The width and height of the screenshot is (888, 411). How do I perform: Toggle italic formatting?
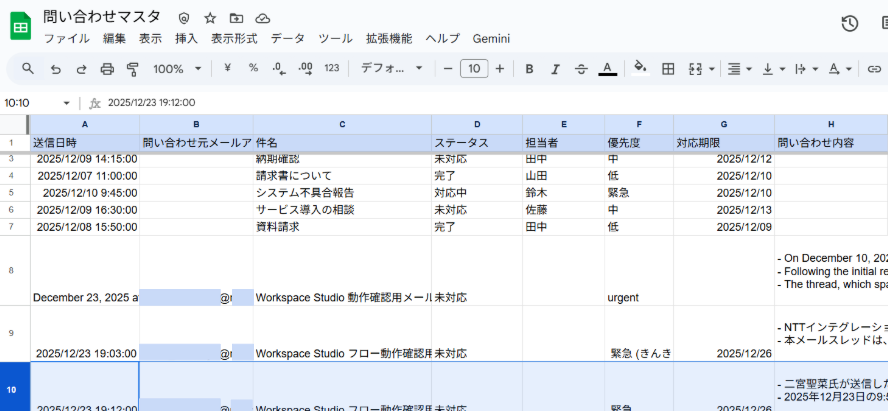tap(555, 69)
